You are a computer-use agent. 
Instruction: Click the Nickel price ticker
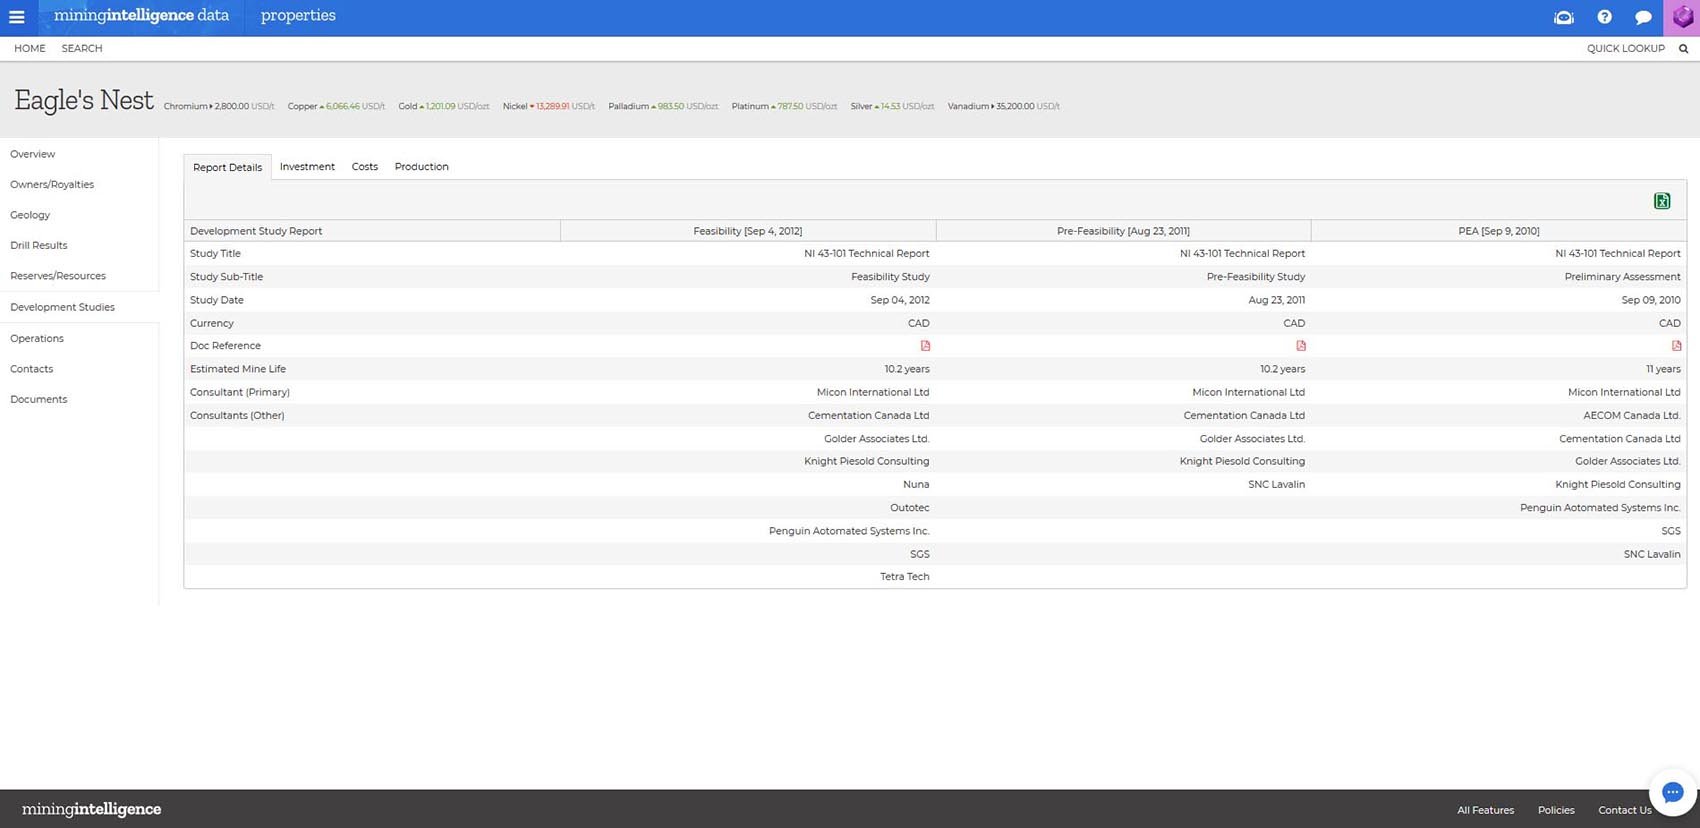tap(549, 106)
